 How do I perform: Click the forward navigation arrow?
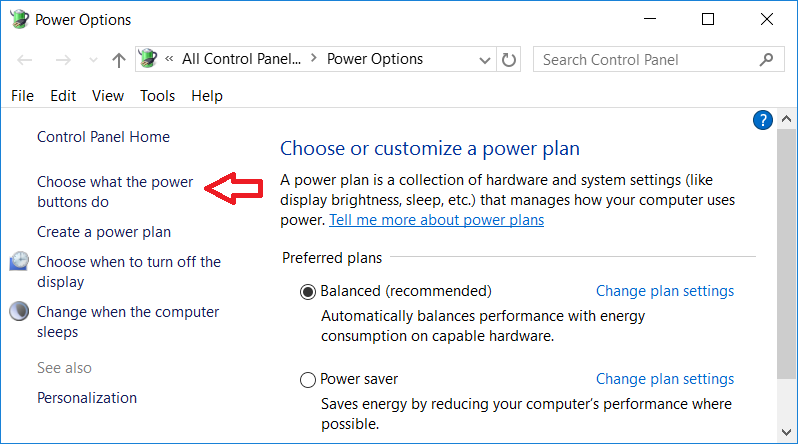(x=63, y=60)
